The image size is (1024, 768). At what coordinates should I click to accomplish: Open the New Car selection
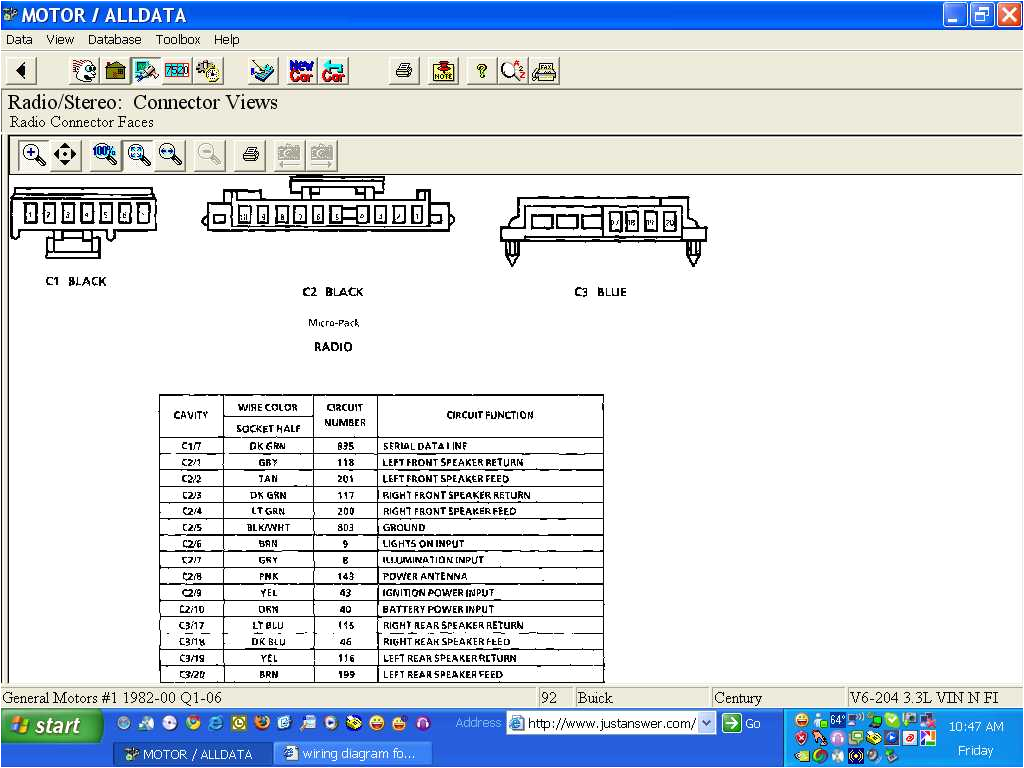[x=301, y=70]
